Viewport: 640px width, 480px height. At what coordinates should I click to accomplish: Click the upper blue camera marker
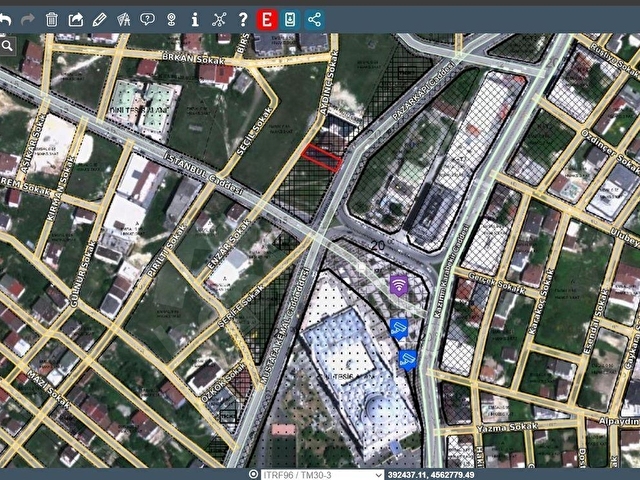(398, 330)
